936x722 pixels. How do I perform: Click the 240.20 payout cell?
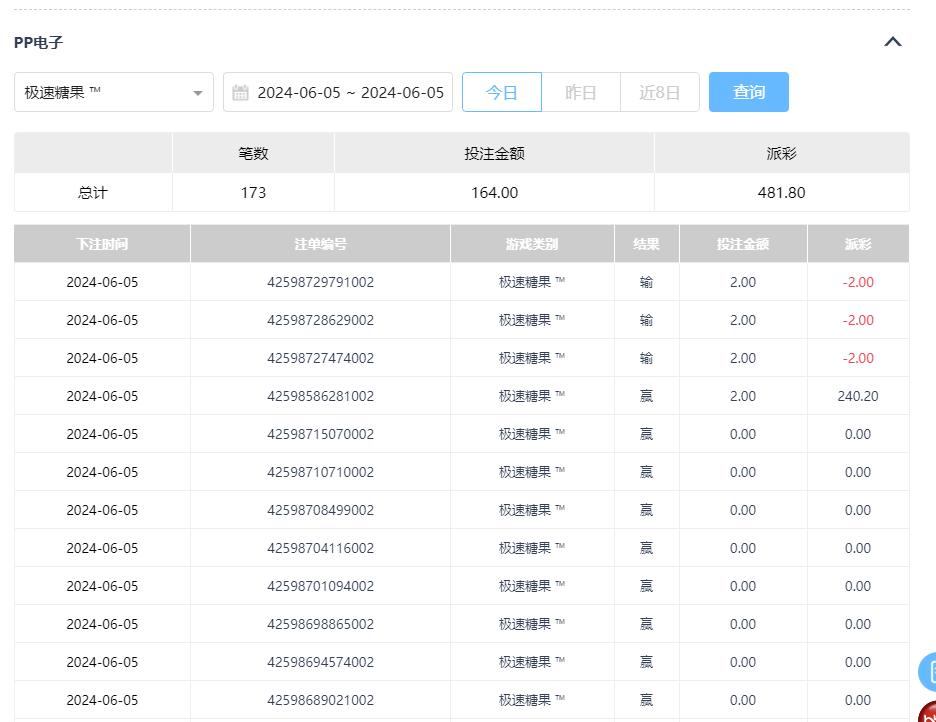click(x=857, y=396)
